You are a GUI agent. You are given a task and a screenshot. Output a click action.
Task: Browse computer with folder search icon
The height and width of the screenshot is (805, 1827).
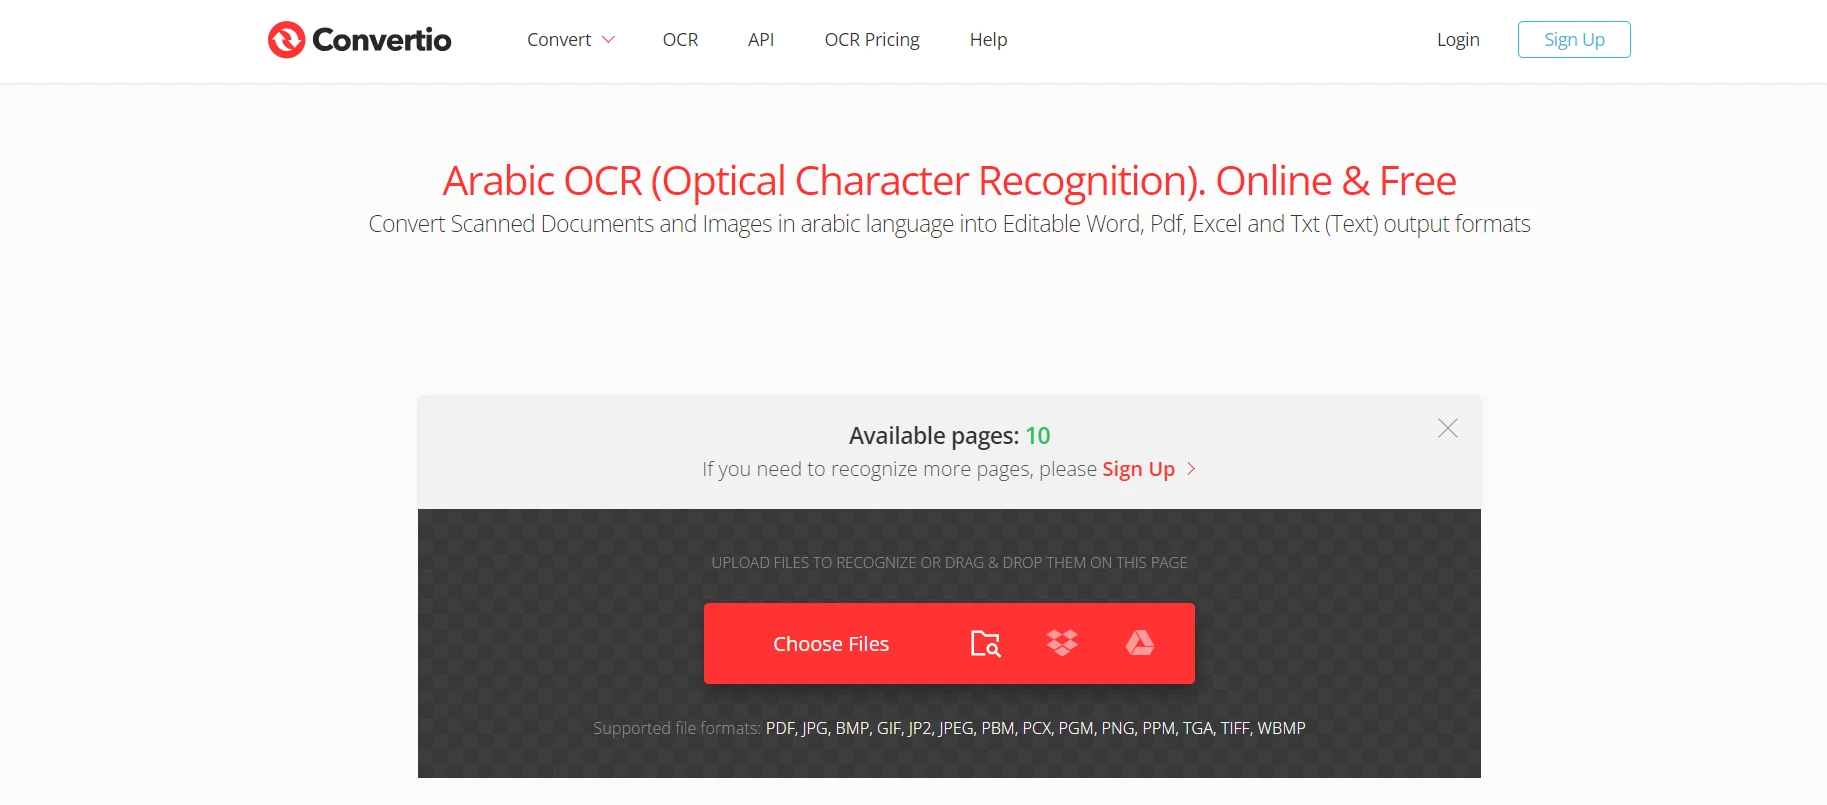985,644
